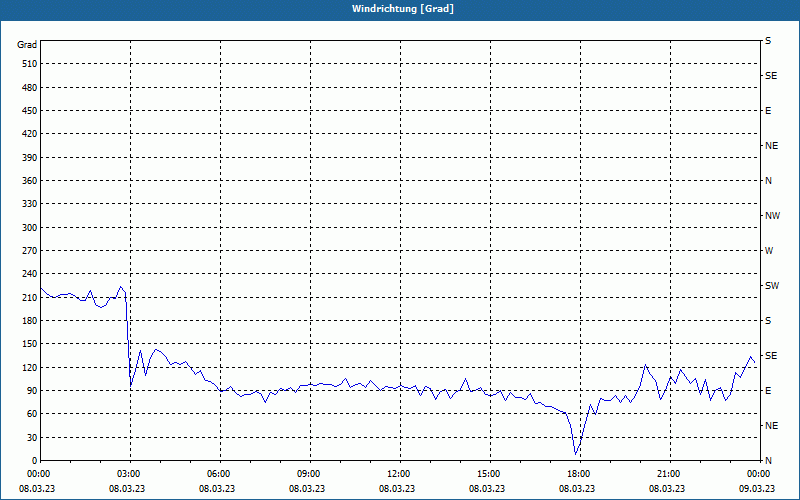Screen dimensions: 800x500
Task: Click the 360 degree axis label
Action: click(x=30, y=181)
